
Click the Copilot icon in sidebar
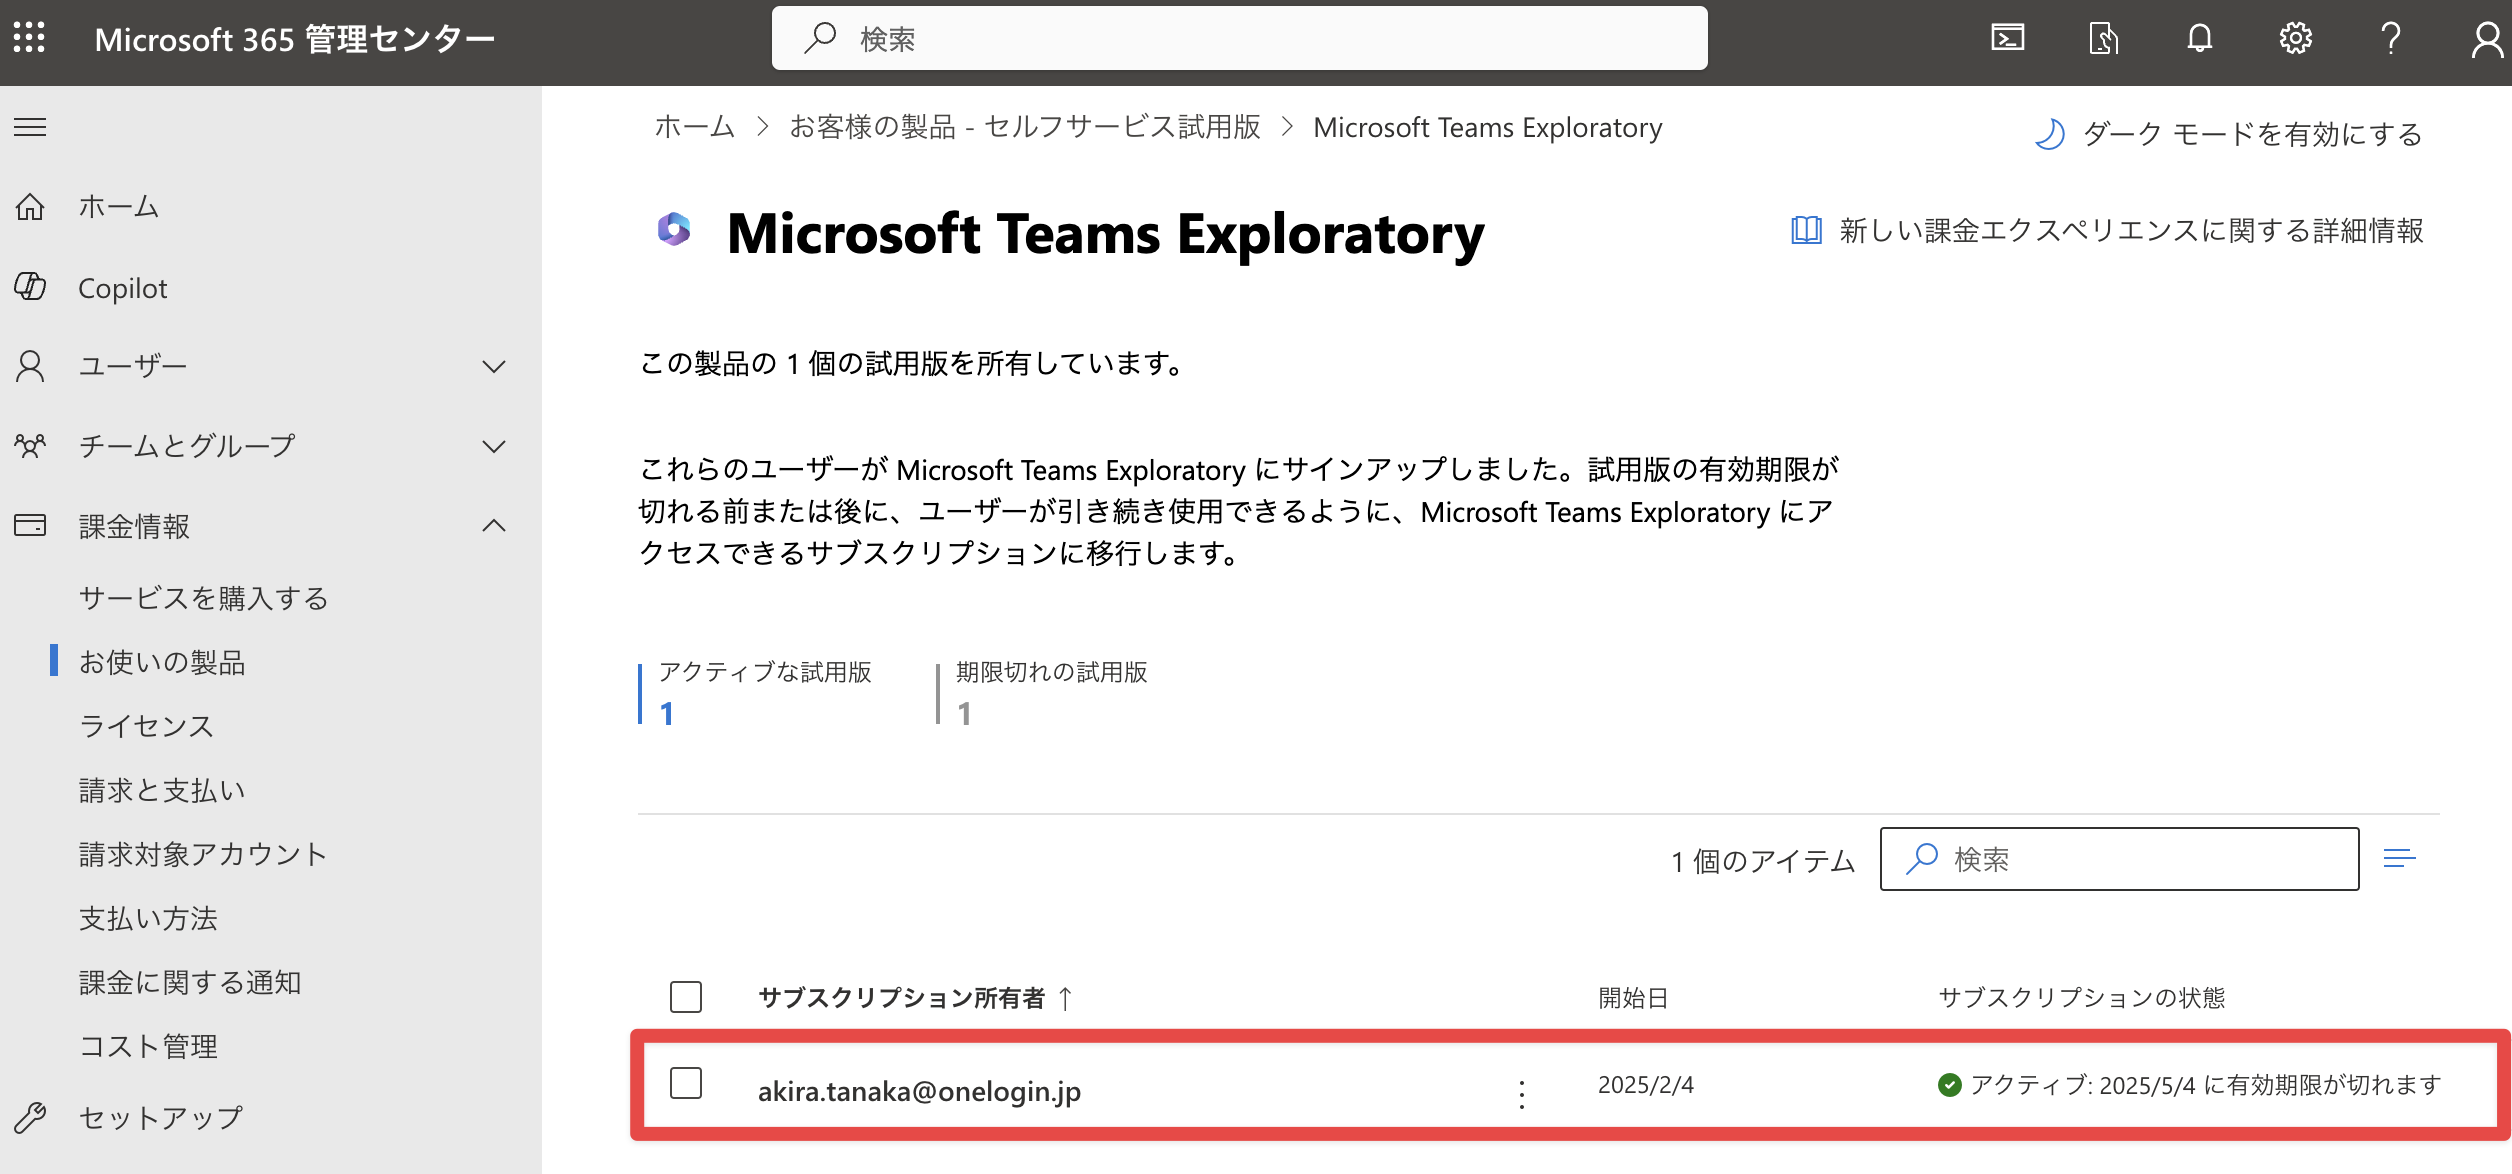pos(30,287)
